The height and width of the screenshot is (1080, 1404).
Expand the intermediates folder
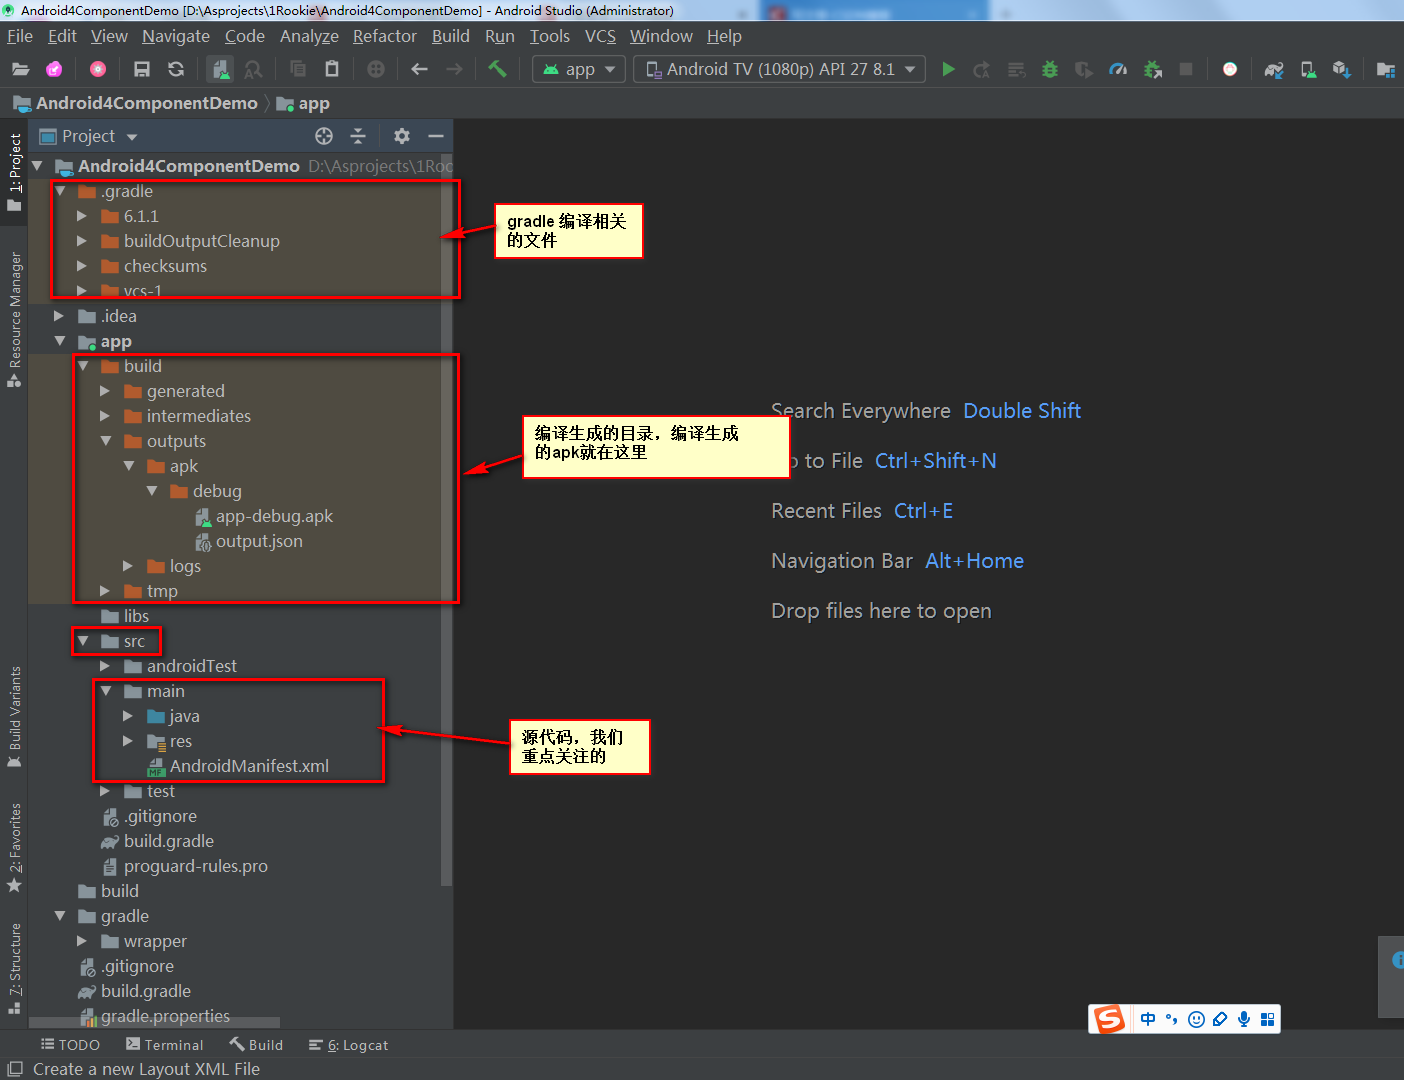tap(105, 416)
